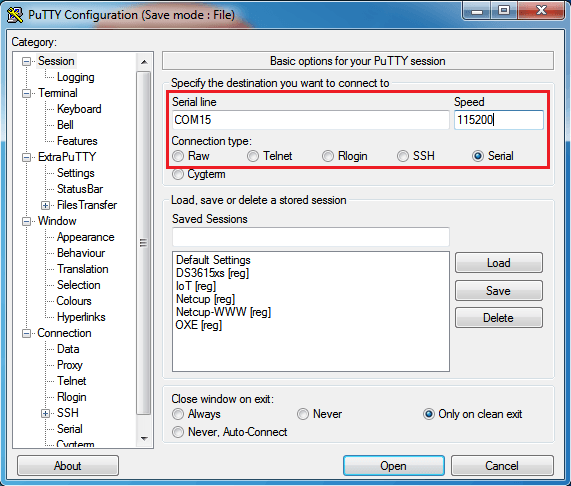This screenshot has height=486, width=571.
Task: Click the PuTTY icon in title bar
Action: 15,15
